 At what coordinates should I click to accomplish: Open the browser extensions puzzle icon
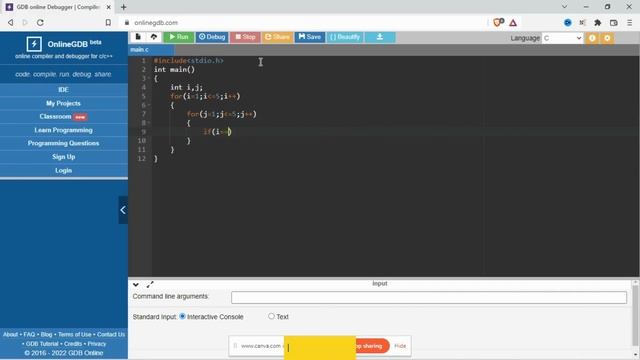click(x=598, y=23)
